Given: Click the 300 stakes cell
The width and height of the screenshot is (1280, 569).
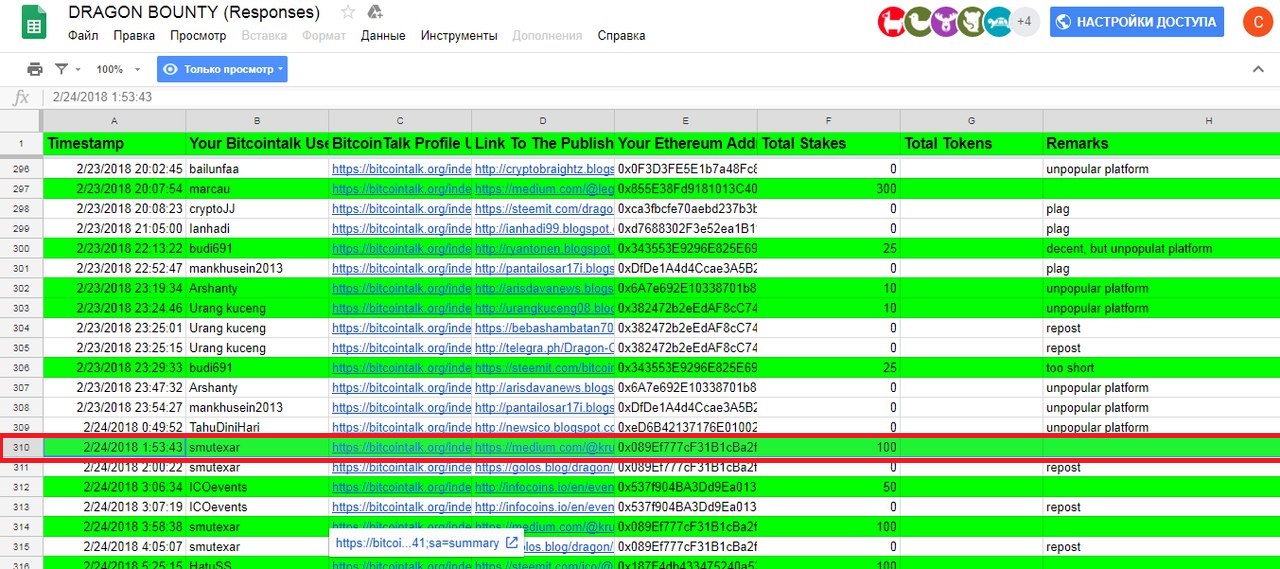Looking at the screenshot, I should [x=828, y=188].
